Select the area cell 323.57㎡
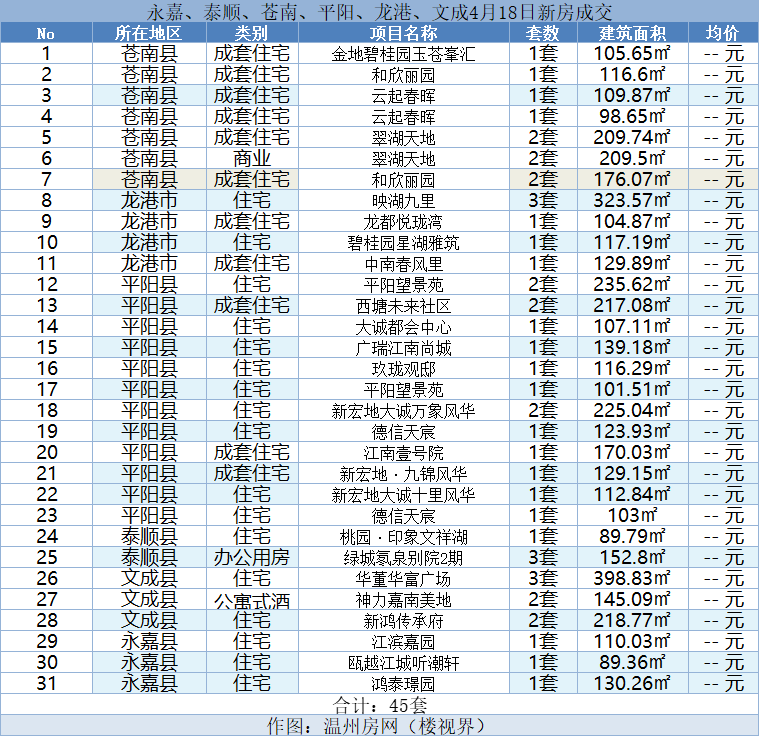 coord(632,200)
